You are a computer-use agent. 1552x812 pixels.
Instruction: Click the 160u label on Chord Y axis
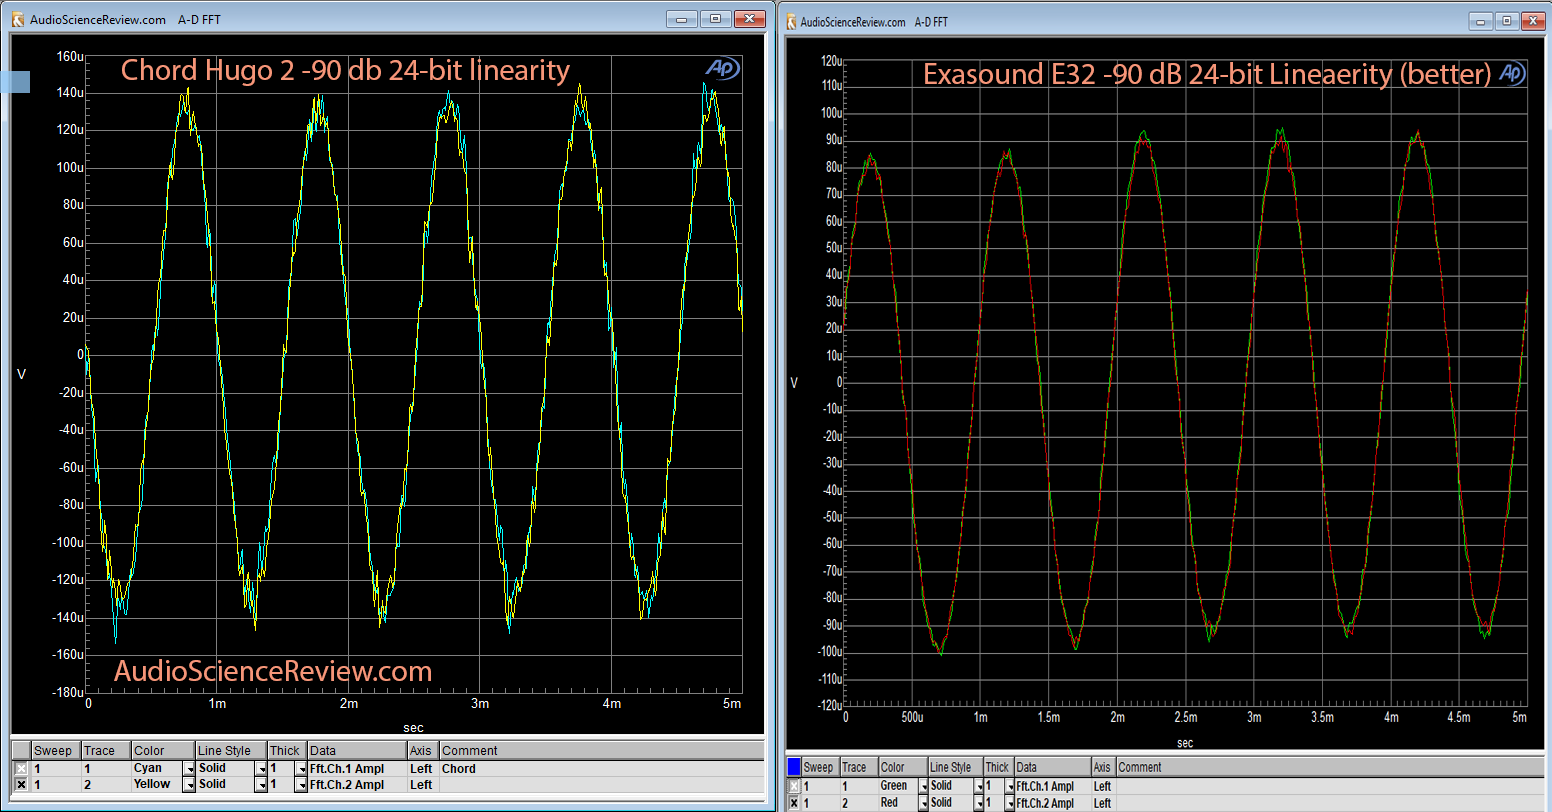coord(70,57)
